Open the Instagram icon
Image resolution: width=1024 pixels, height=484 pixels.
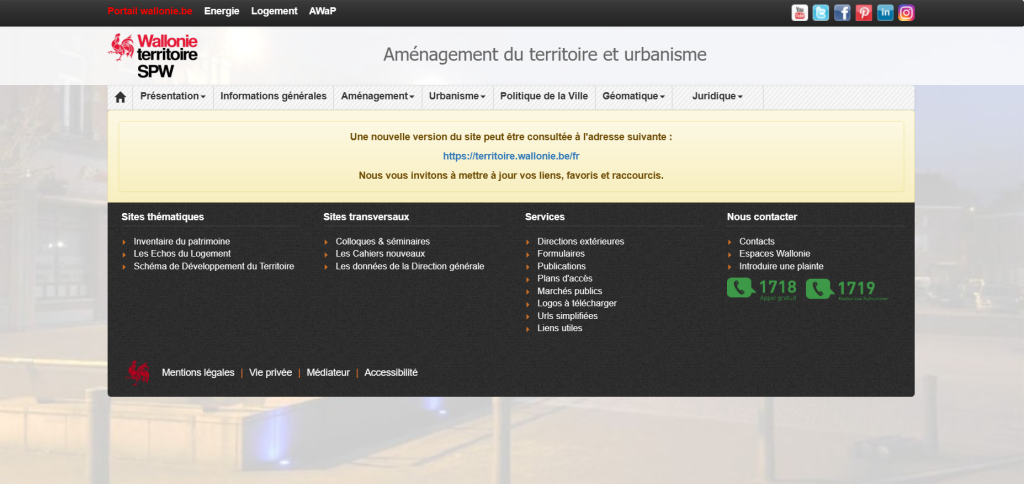[x=907, y=13]
